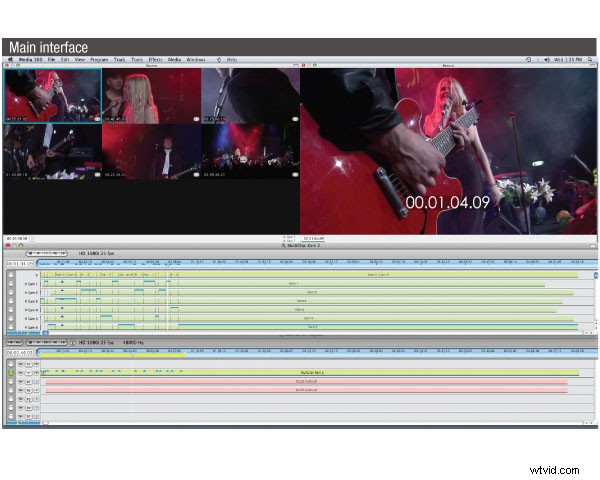Toggle the Cam 3 track circle
This screenshot has height=480, width=600.
pyautogui.click(x=11, y=301)
